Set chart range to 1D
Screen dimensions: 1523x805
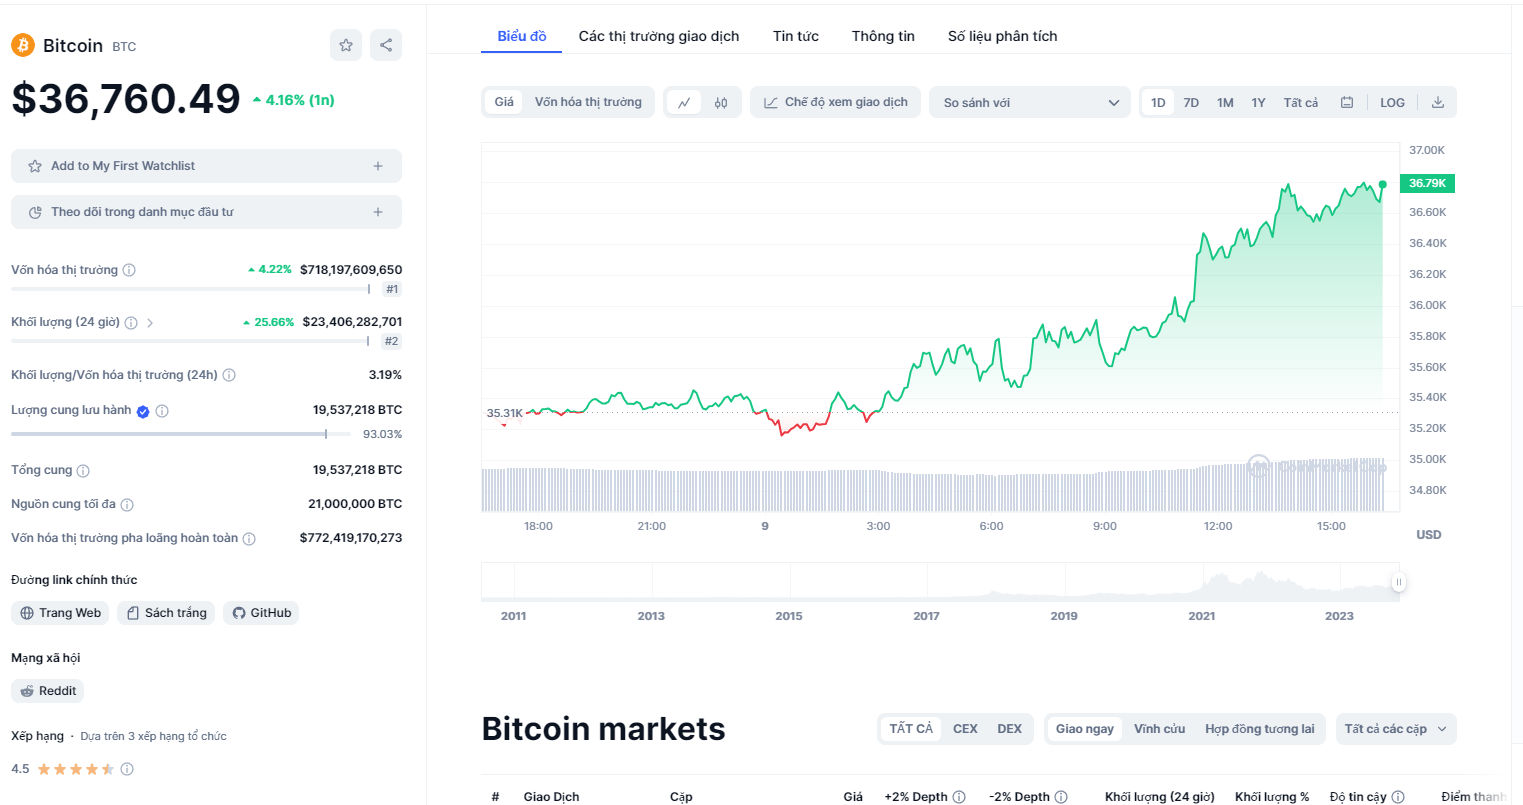(1158, 102)
